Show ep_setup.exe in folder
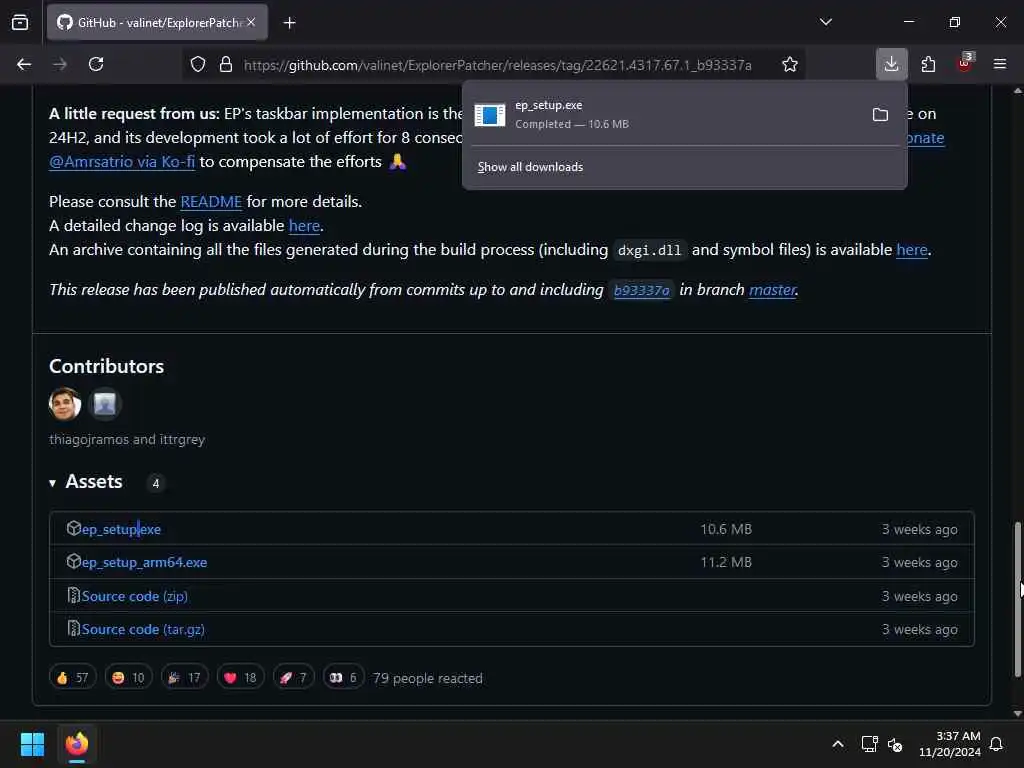 click(x=880, y=115)
